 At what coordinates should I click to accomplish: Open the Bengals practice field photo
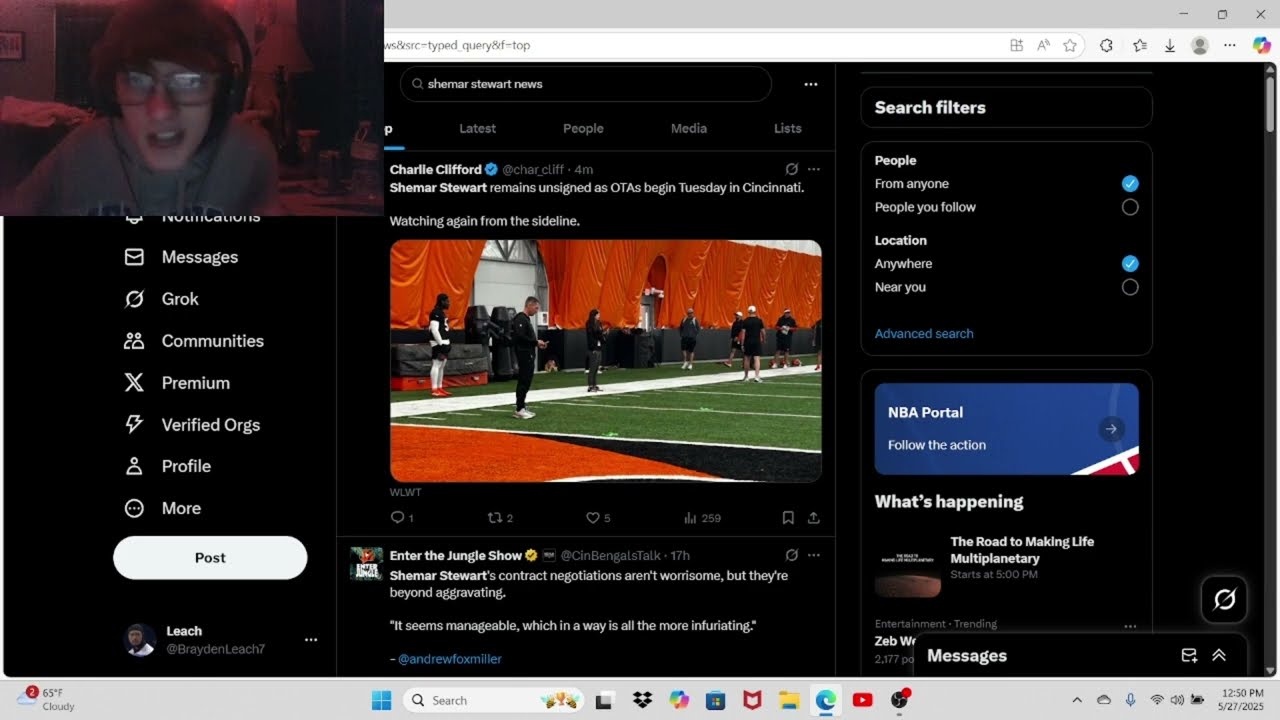pyautogui.click(x=606, y=361)
